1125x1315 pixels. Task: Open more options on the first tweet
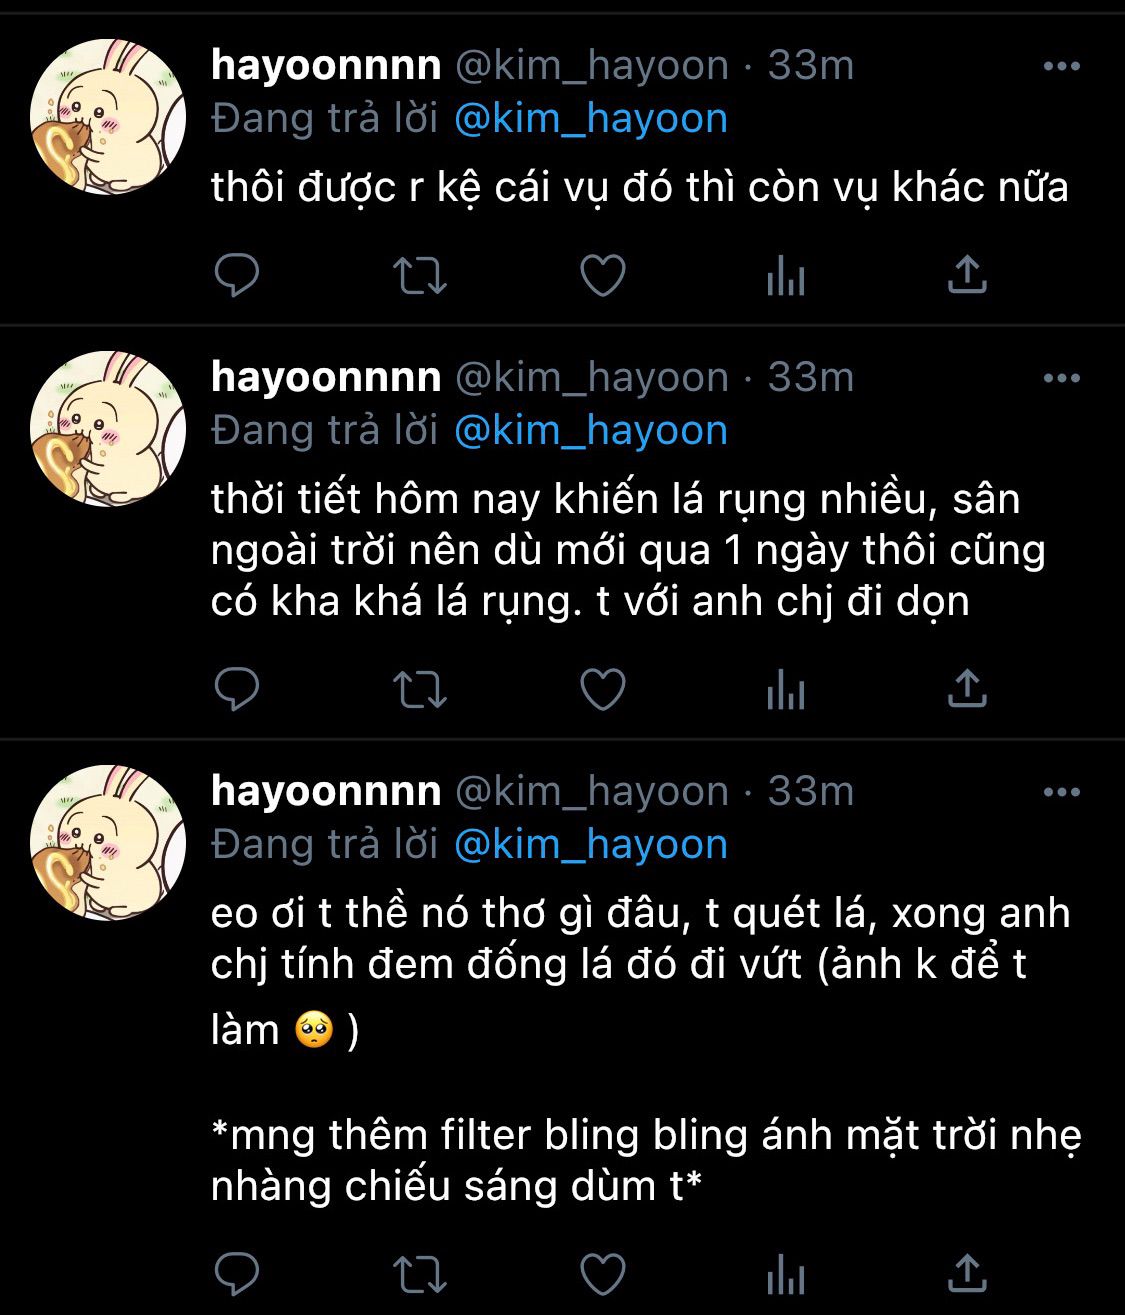1061,67
